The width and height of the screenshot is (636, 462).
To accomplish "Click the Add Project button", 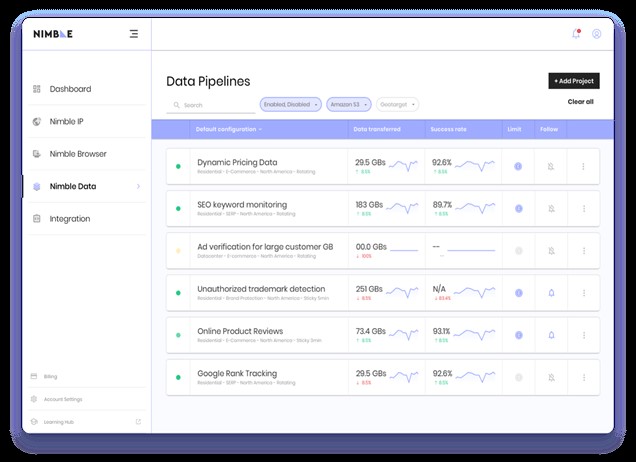I will (x=574, y=81).
